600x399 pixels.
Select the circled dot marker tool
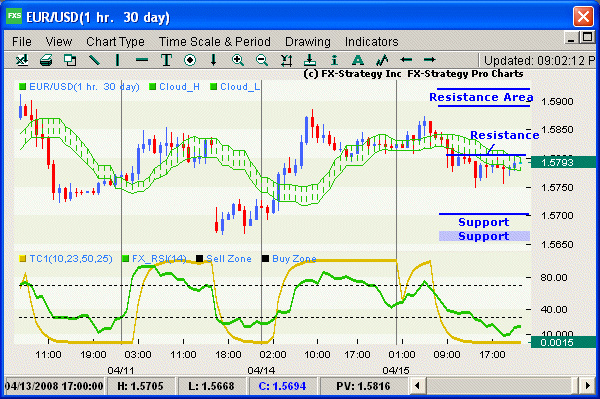click(x=190, y=60)
